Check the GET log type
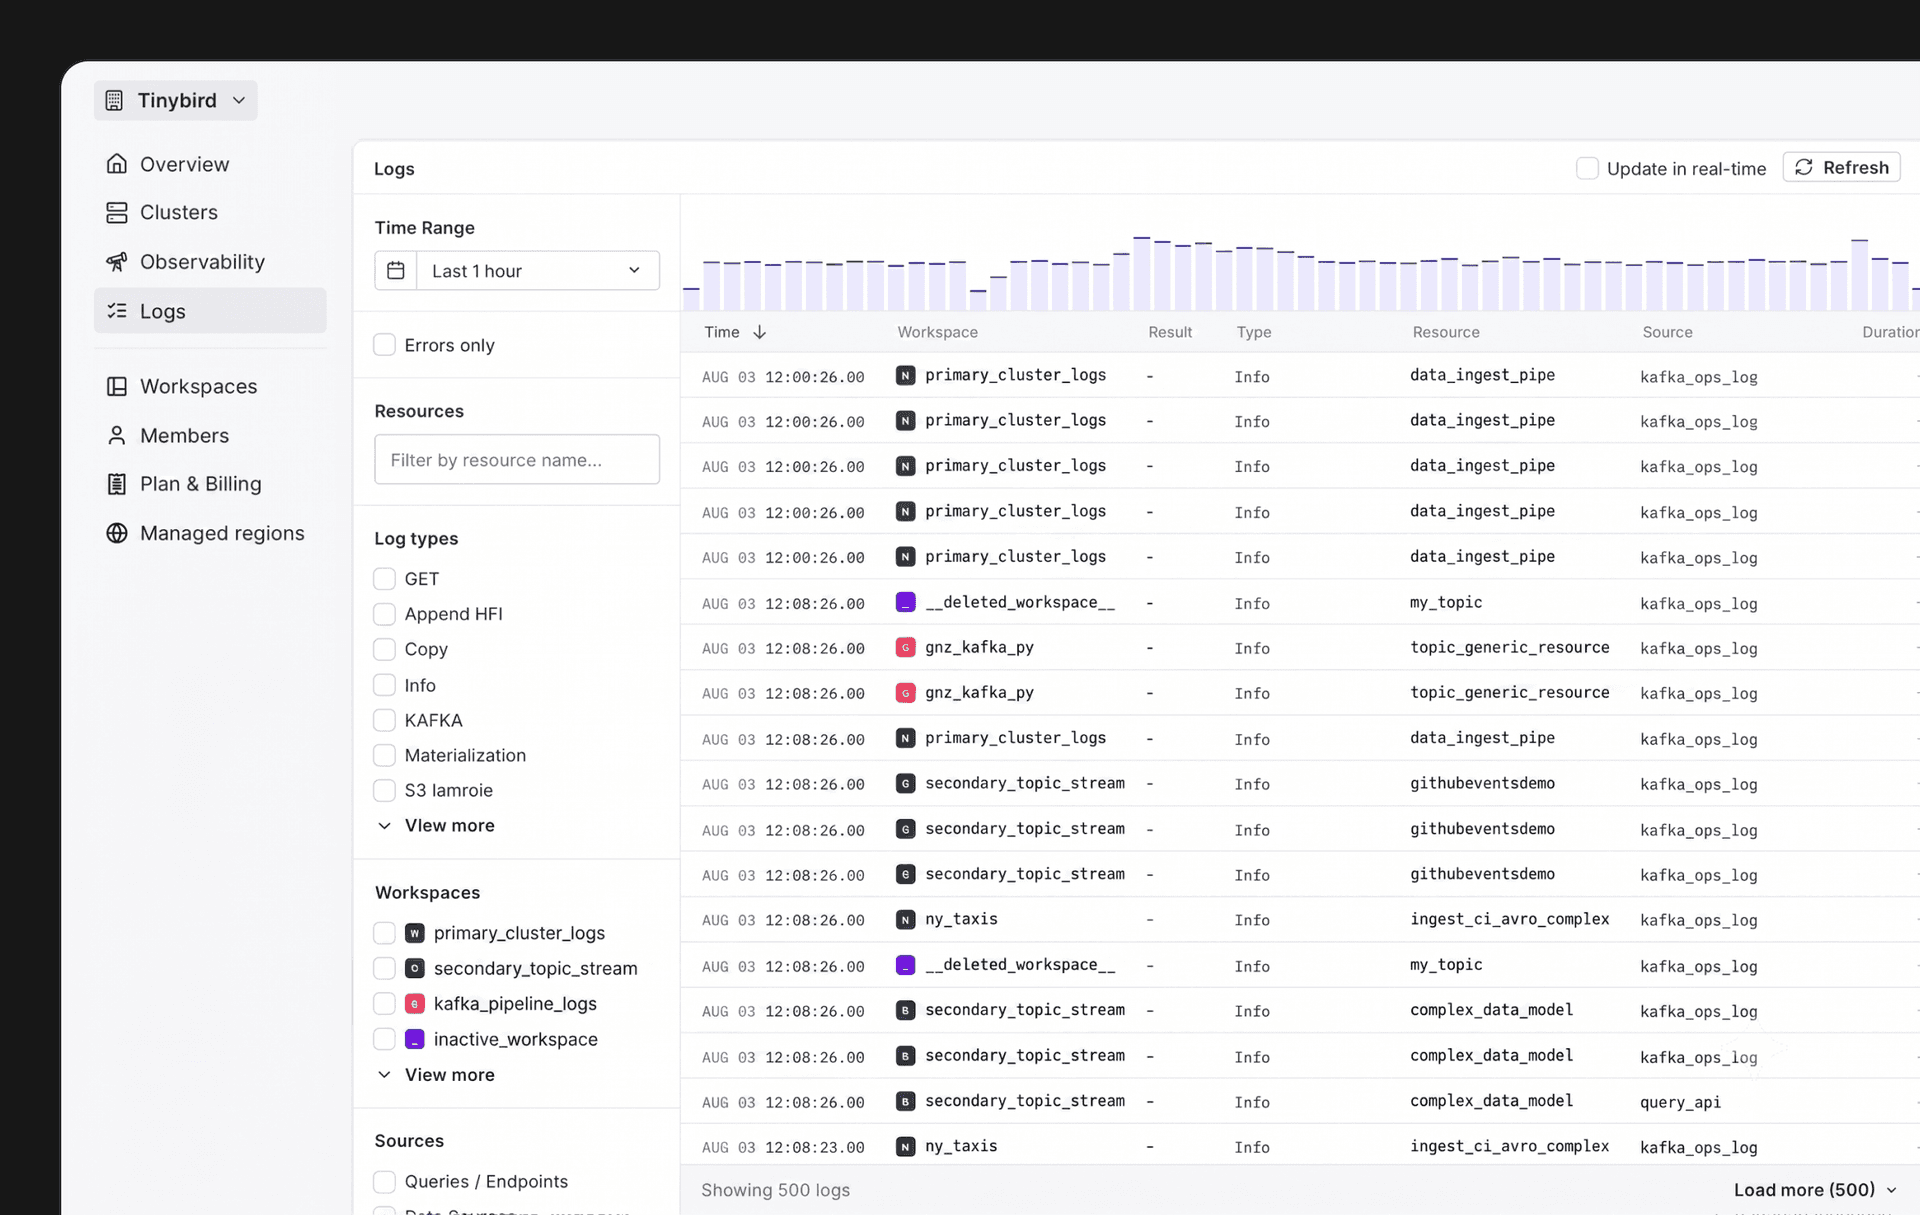 coord(384,579)
